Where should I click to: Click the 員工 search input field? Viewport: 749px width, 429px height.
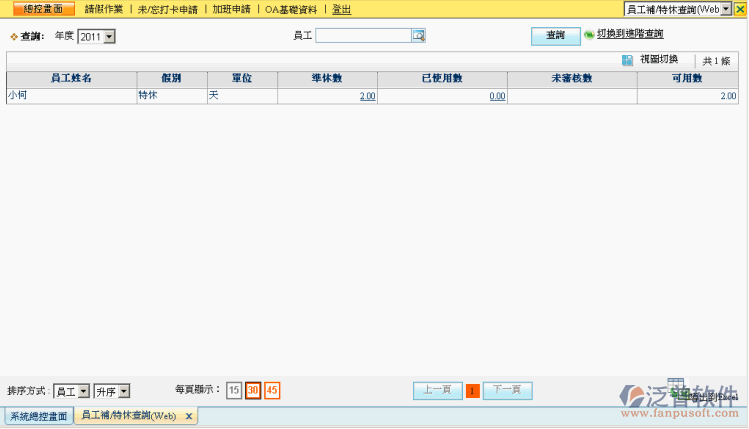tap(363, 35)
